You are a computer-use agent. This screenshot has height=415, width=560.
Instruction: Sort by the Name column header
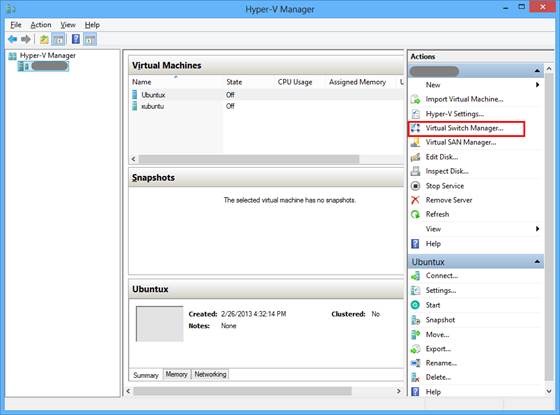click(x=142, y=82)
